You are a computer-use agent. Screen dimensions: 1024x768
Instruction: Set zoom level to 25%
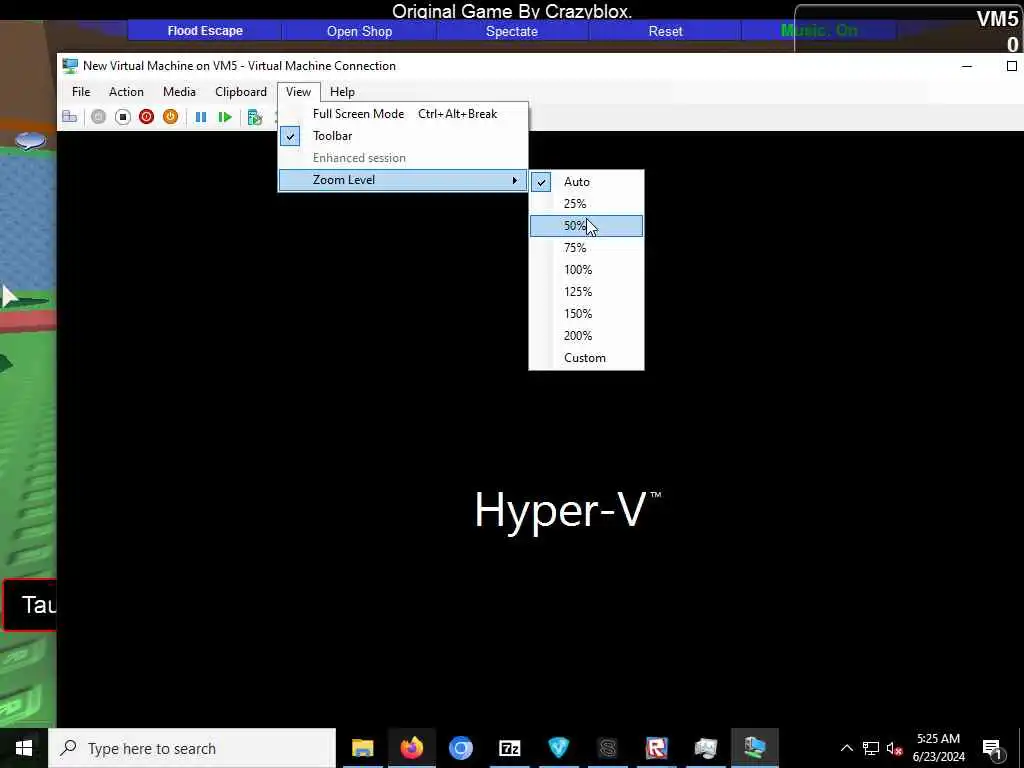pyautogui.click(x=586, y=204)
